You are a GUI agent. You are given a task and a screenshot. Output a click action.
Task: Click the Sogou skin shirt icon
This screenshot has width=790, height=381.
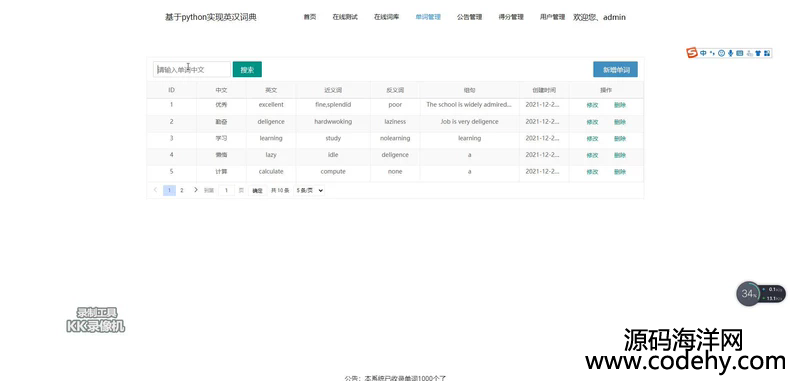[758, 53]
